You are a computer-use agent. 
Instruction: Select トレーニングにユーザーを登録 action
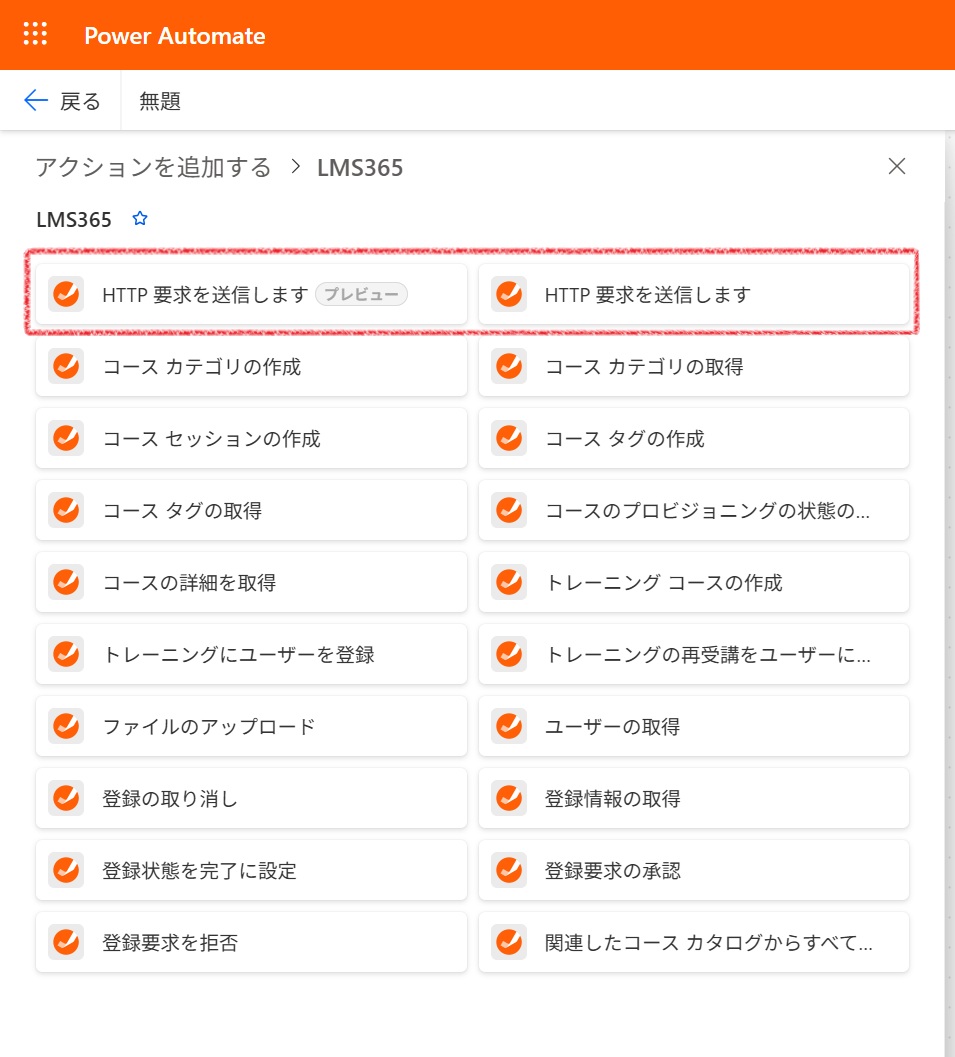coord(238,655)
